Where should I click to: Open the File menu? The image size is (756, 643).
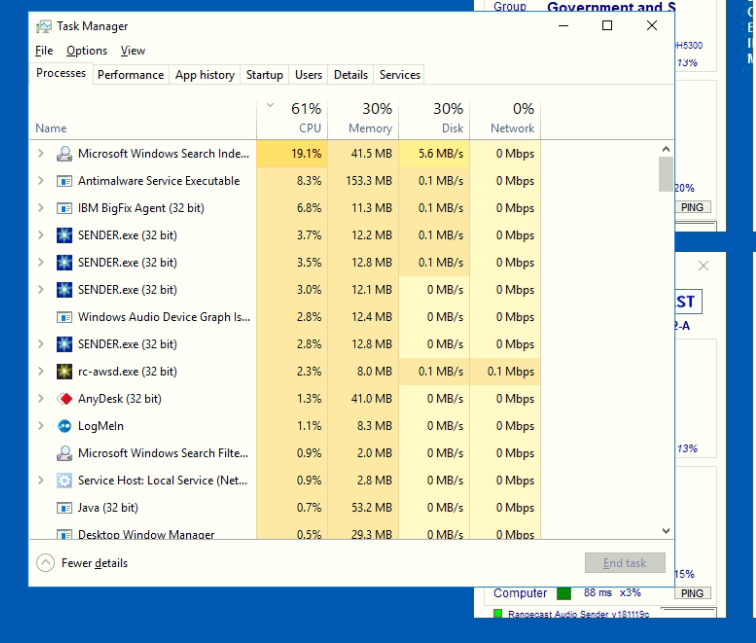[44, 51]
